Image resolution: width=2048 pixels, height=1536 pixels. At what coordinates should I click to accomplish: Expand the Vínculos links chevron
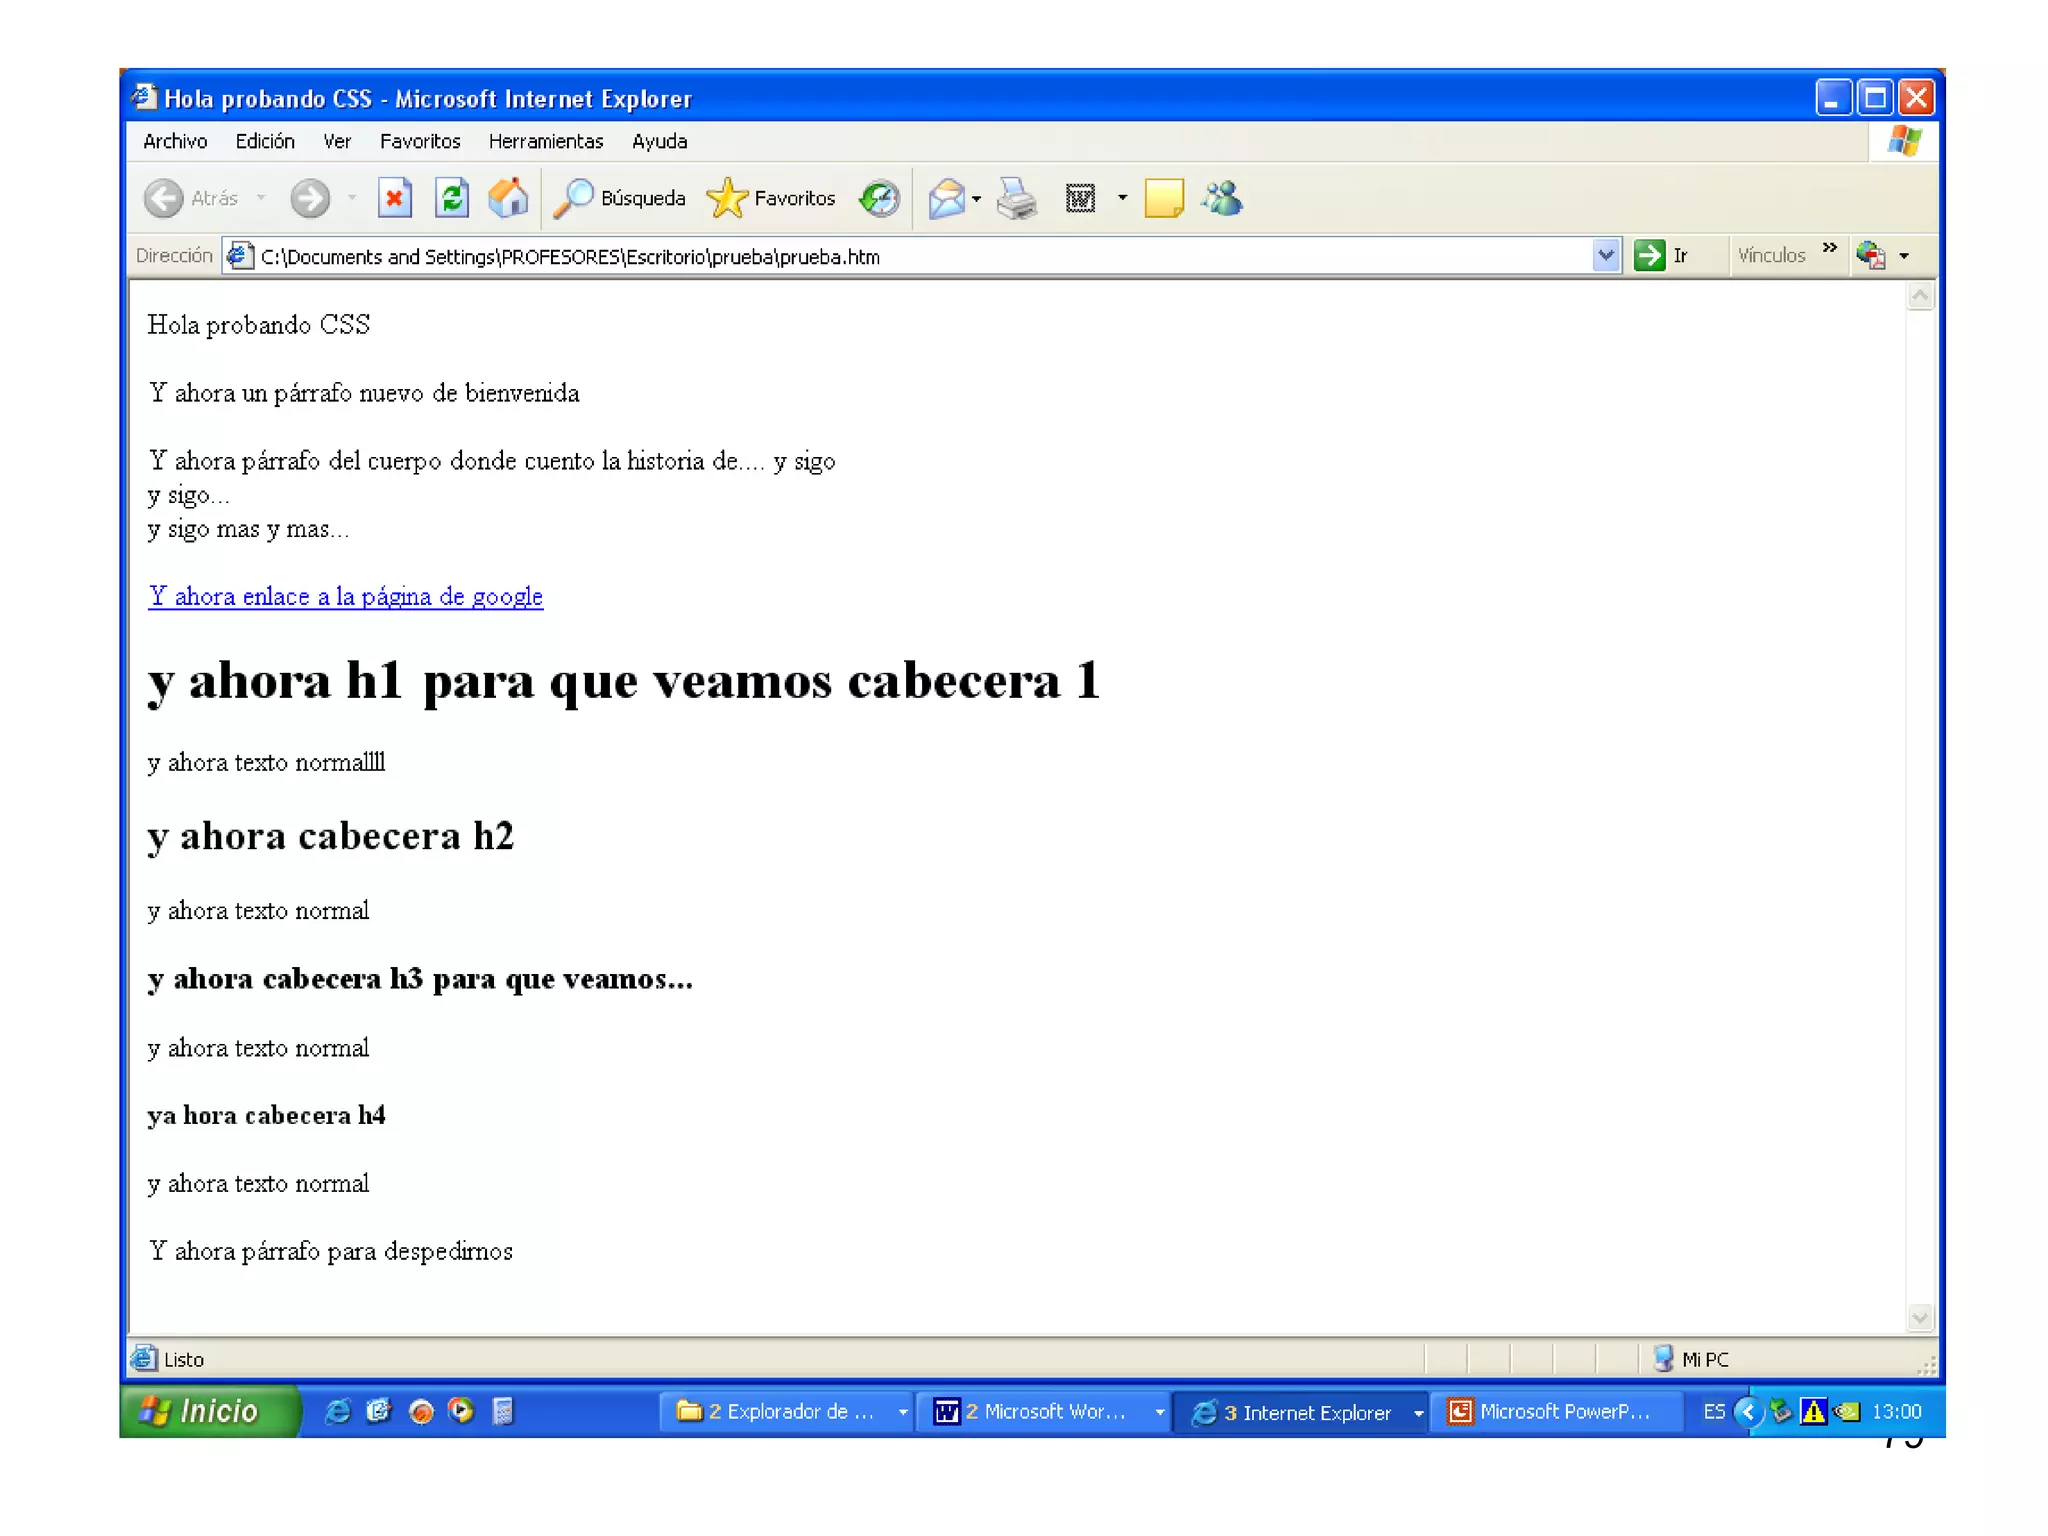point(1829,248)
